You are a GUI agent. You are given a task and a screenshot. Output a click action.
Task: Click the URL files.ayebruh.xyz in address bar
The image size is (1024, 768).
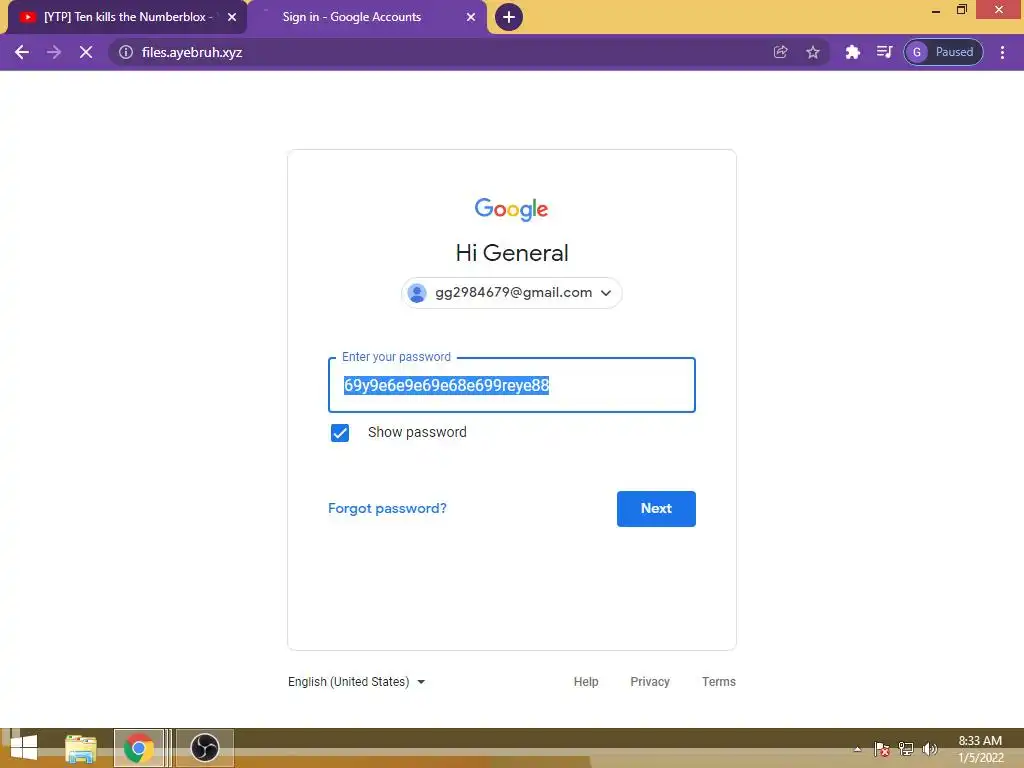(x=192, y=52)
